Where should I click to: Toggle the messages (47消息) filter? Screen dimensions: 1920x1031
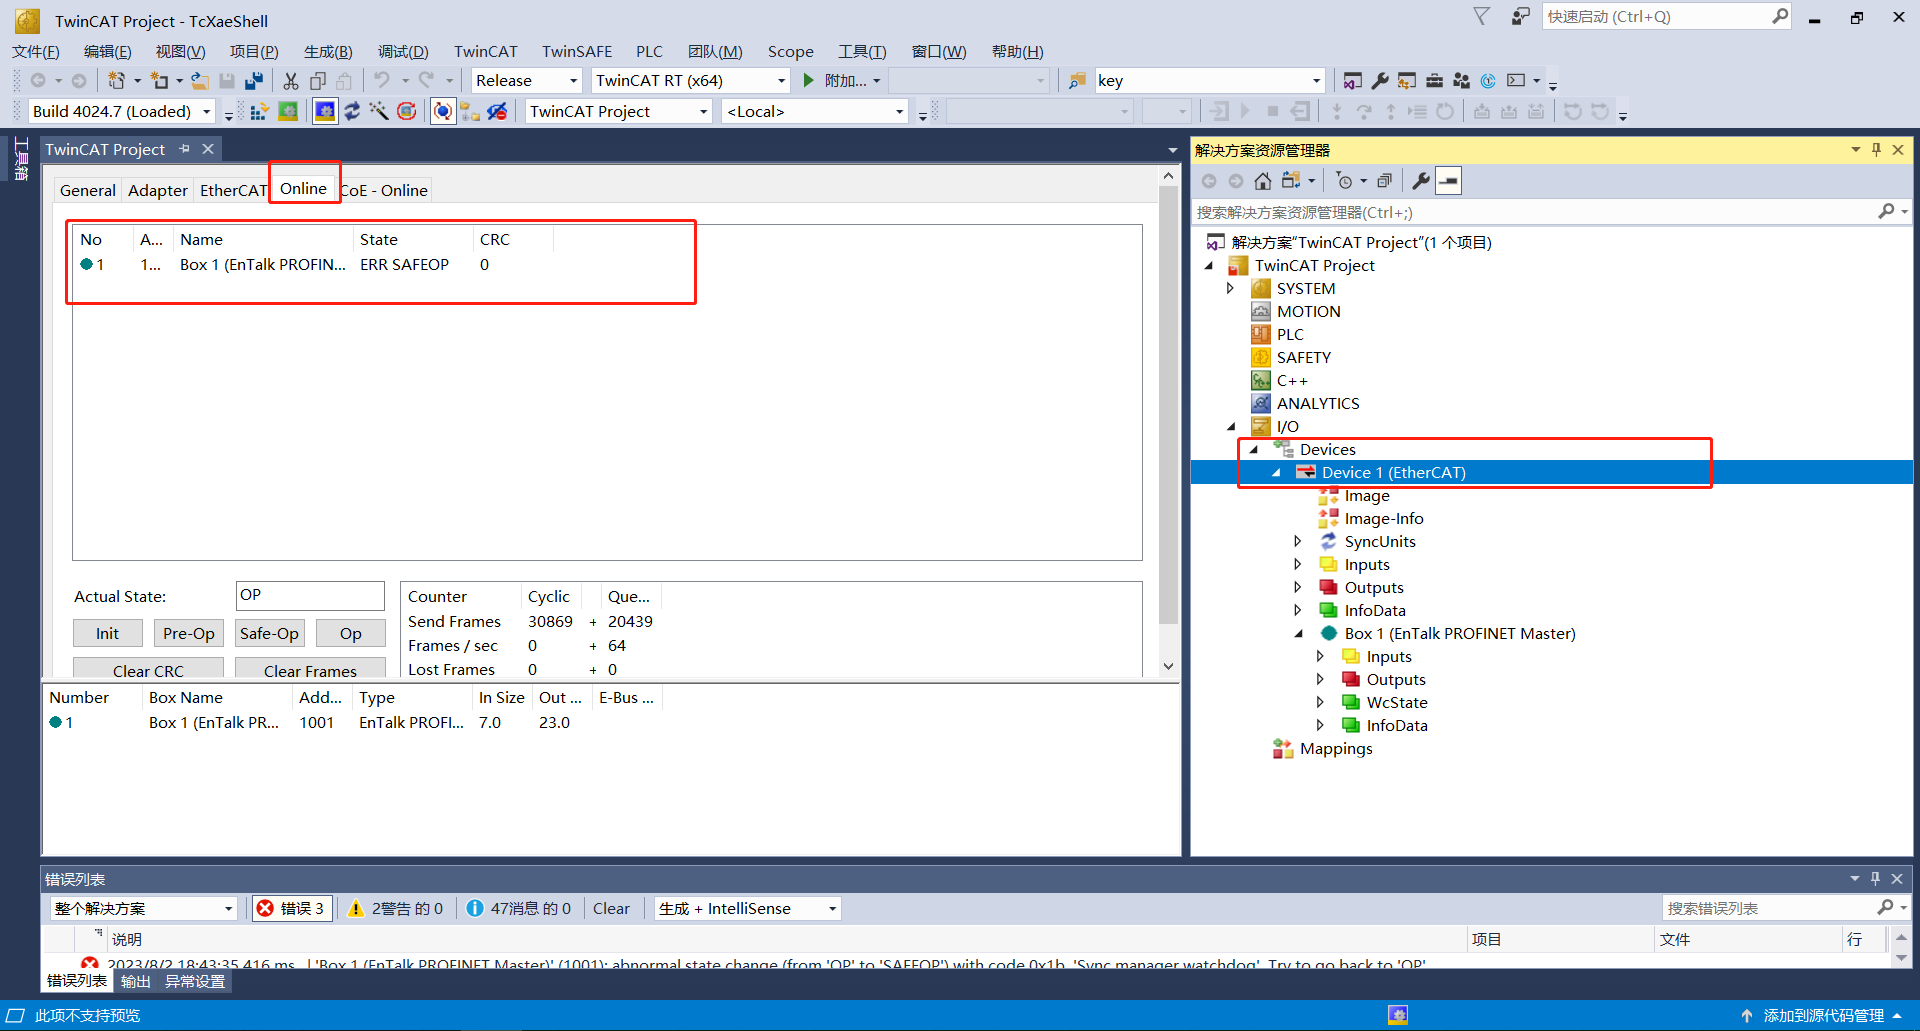[x=519, y=908]
